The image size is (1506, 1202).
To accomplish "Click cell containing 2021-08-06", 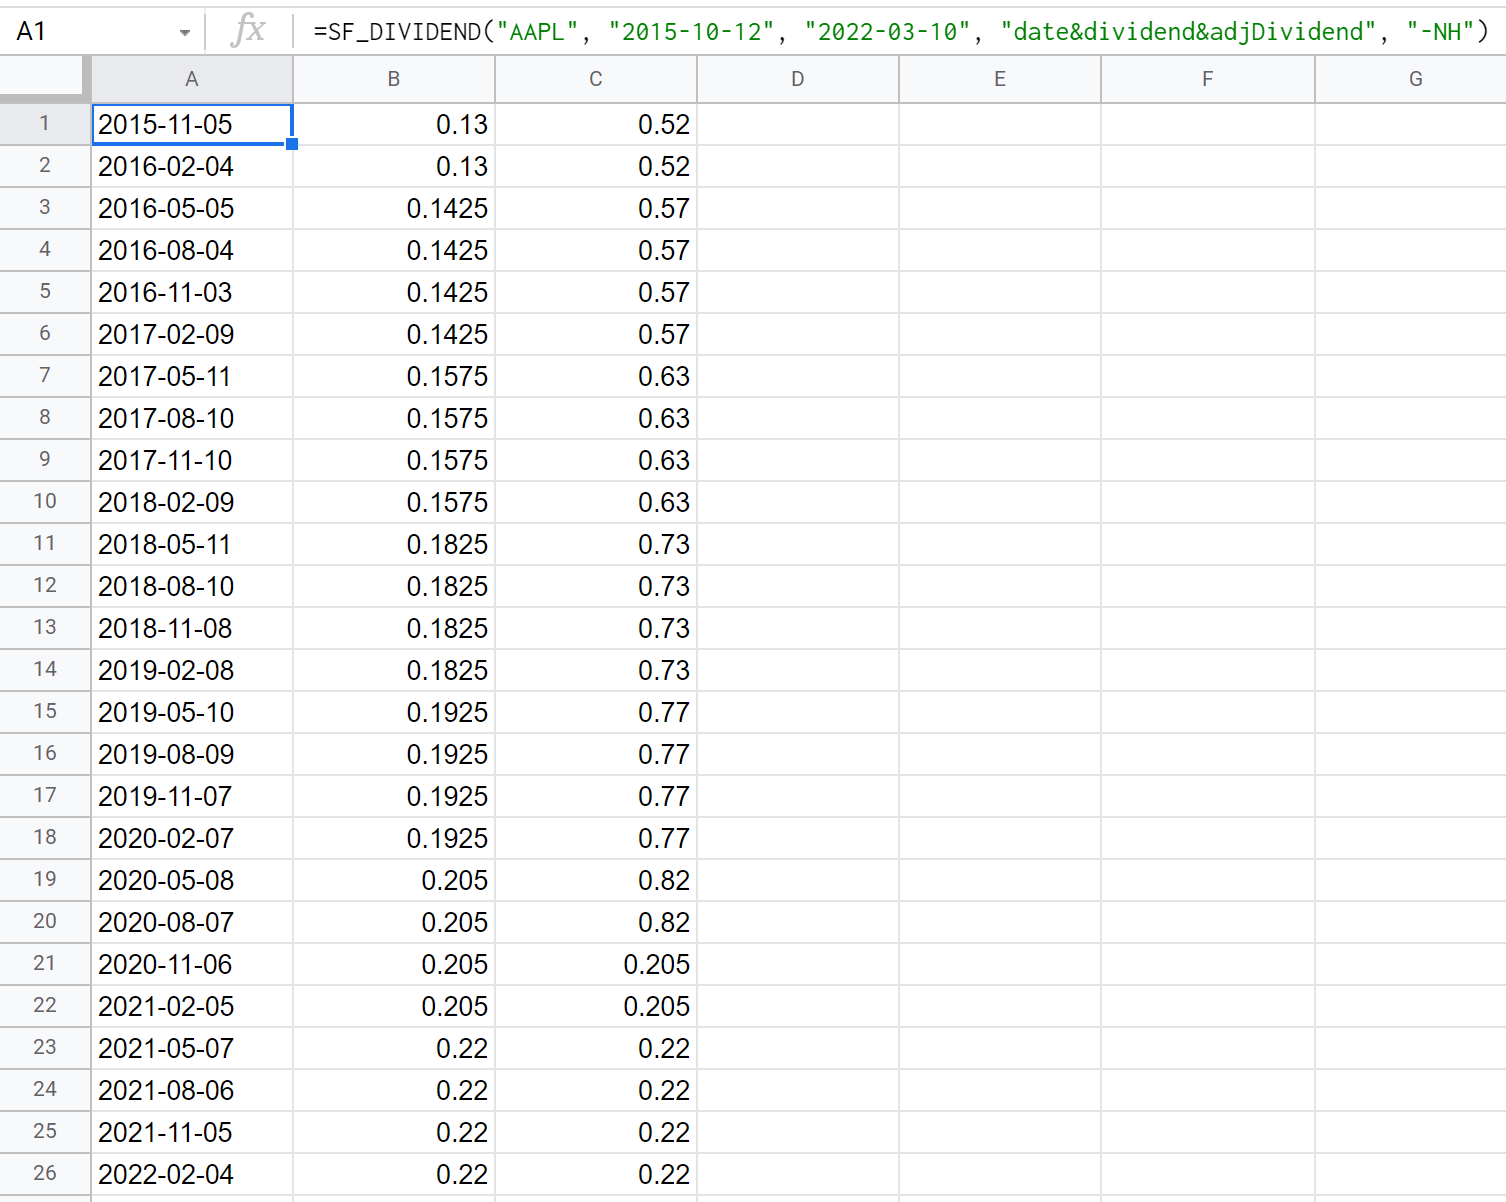I will 192,1090.
